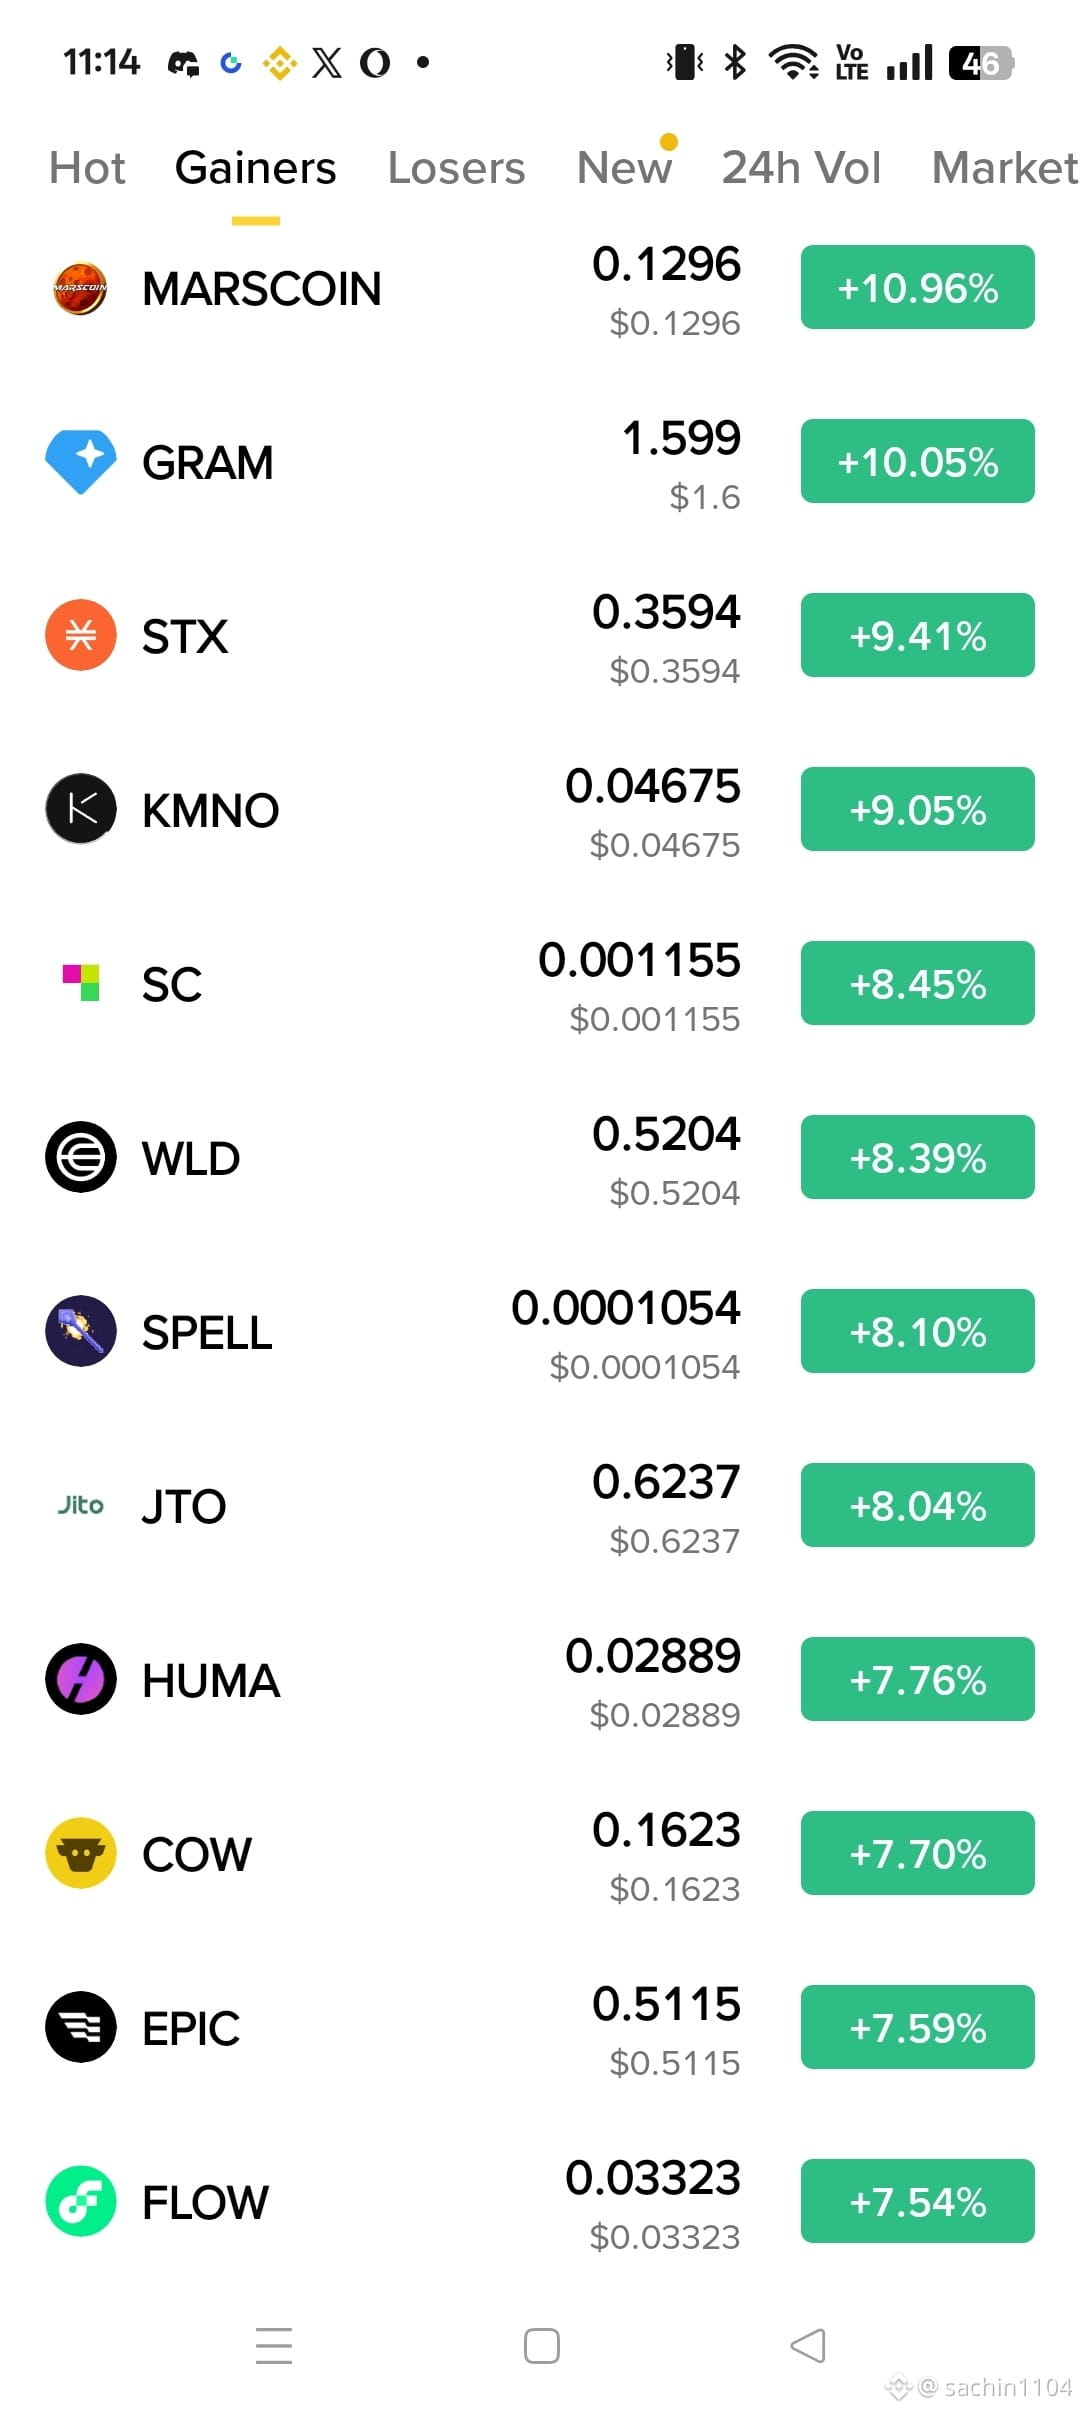Viewport: 1080px width, 2412px height.
Task: Tap the GRAM blue diamond icon
Action: (80, 462)
